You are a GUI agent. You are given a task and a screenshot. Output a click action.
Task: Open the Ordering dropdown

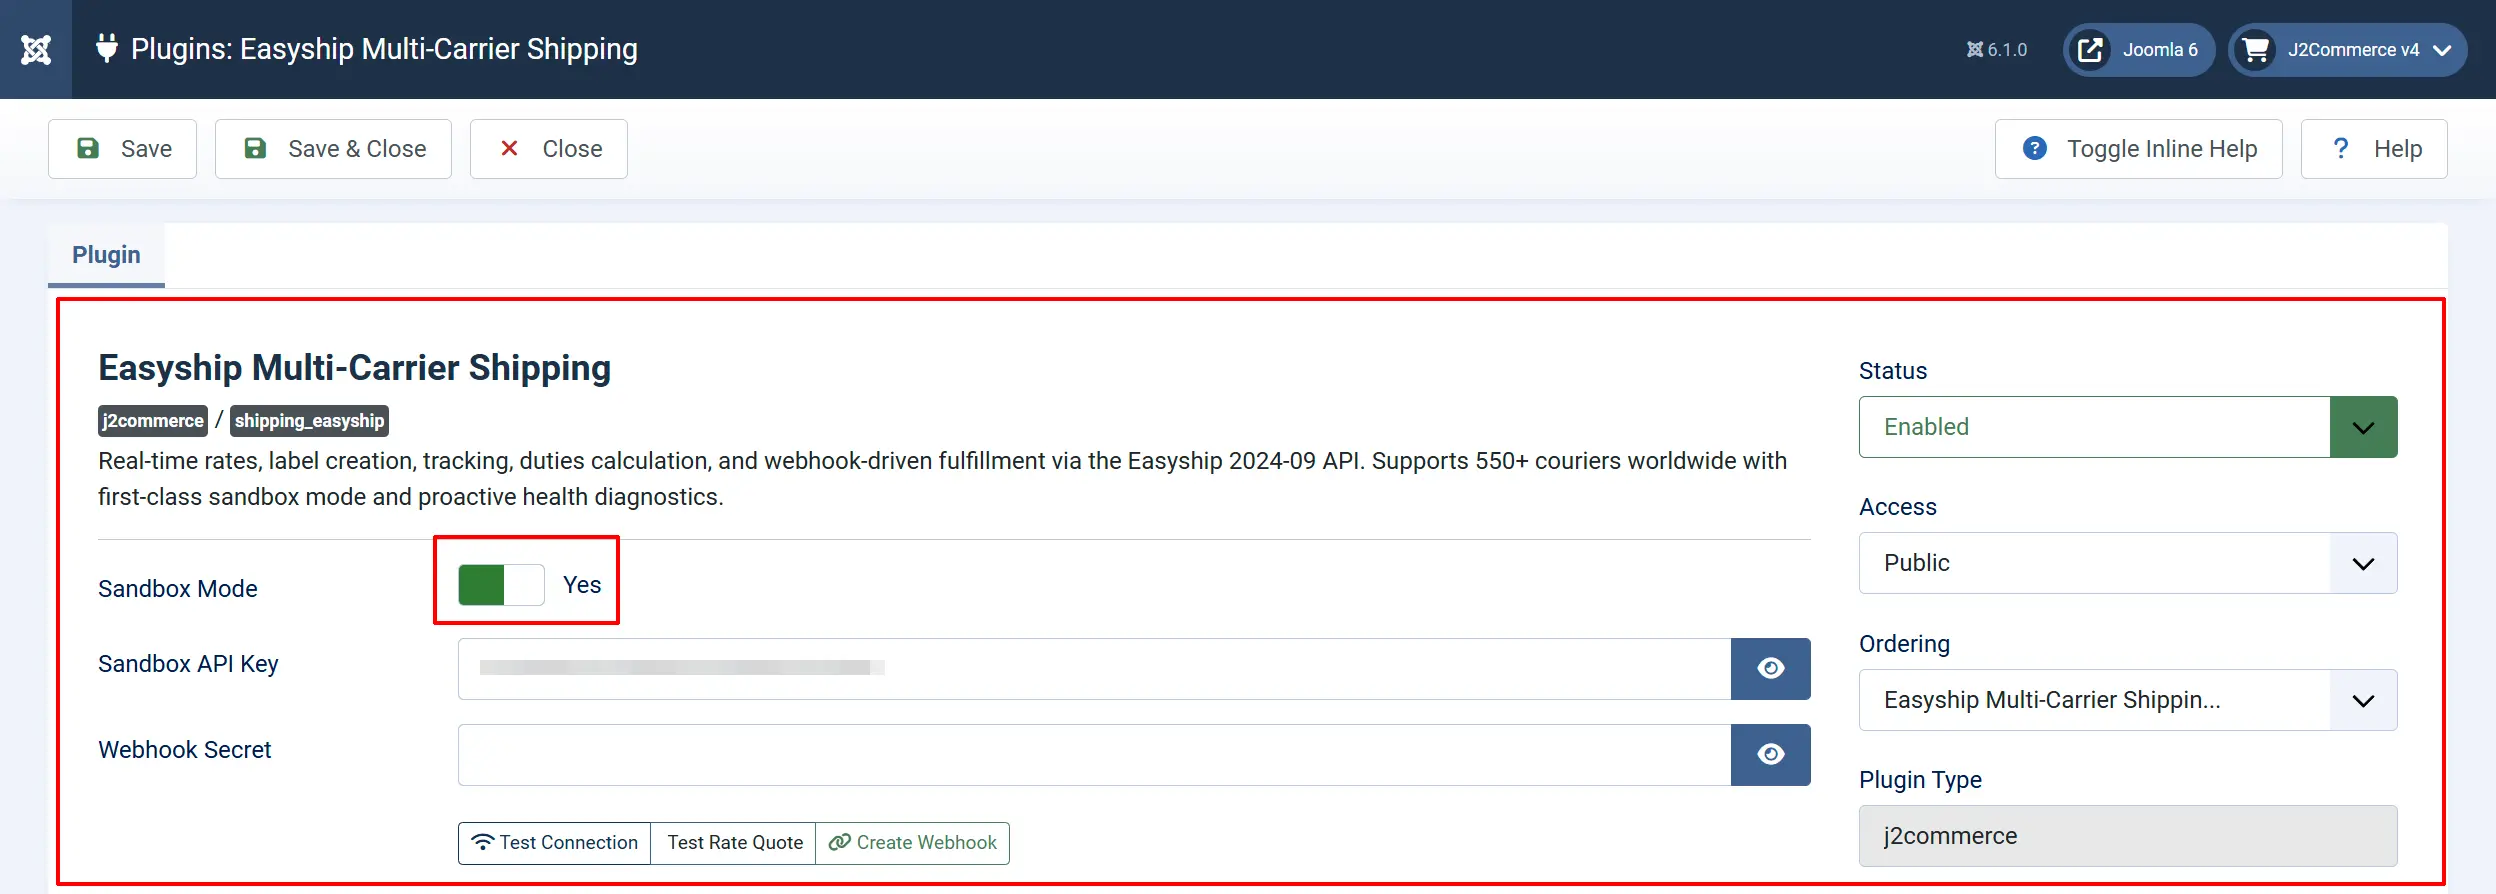(2128, 700)
